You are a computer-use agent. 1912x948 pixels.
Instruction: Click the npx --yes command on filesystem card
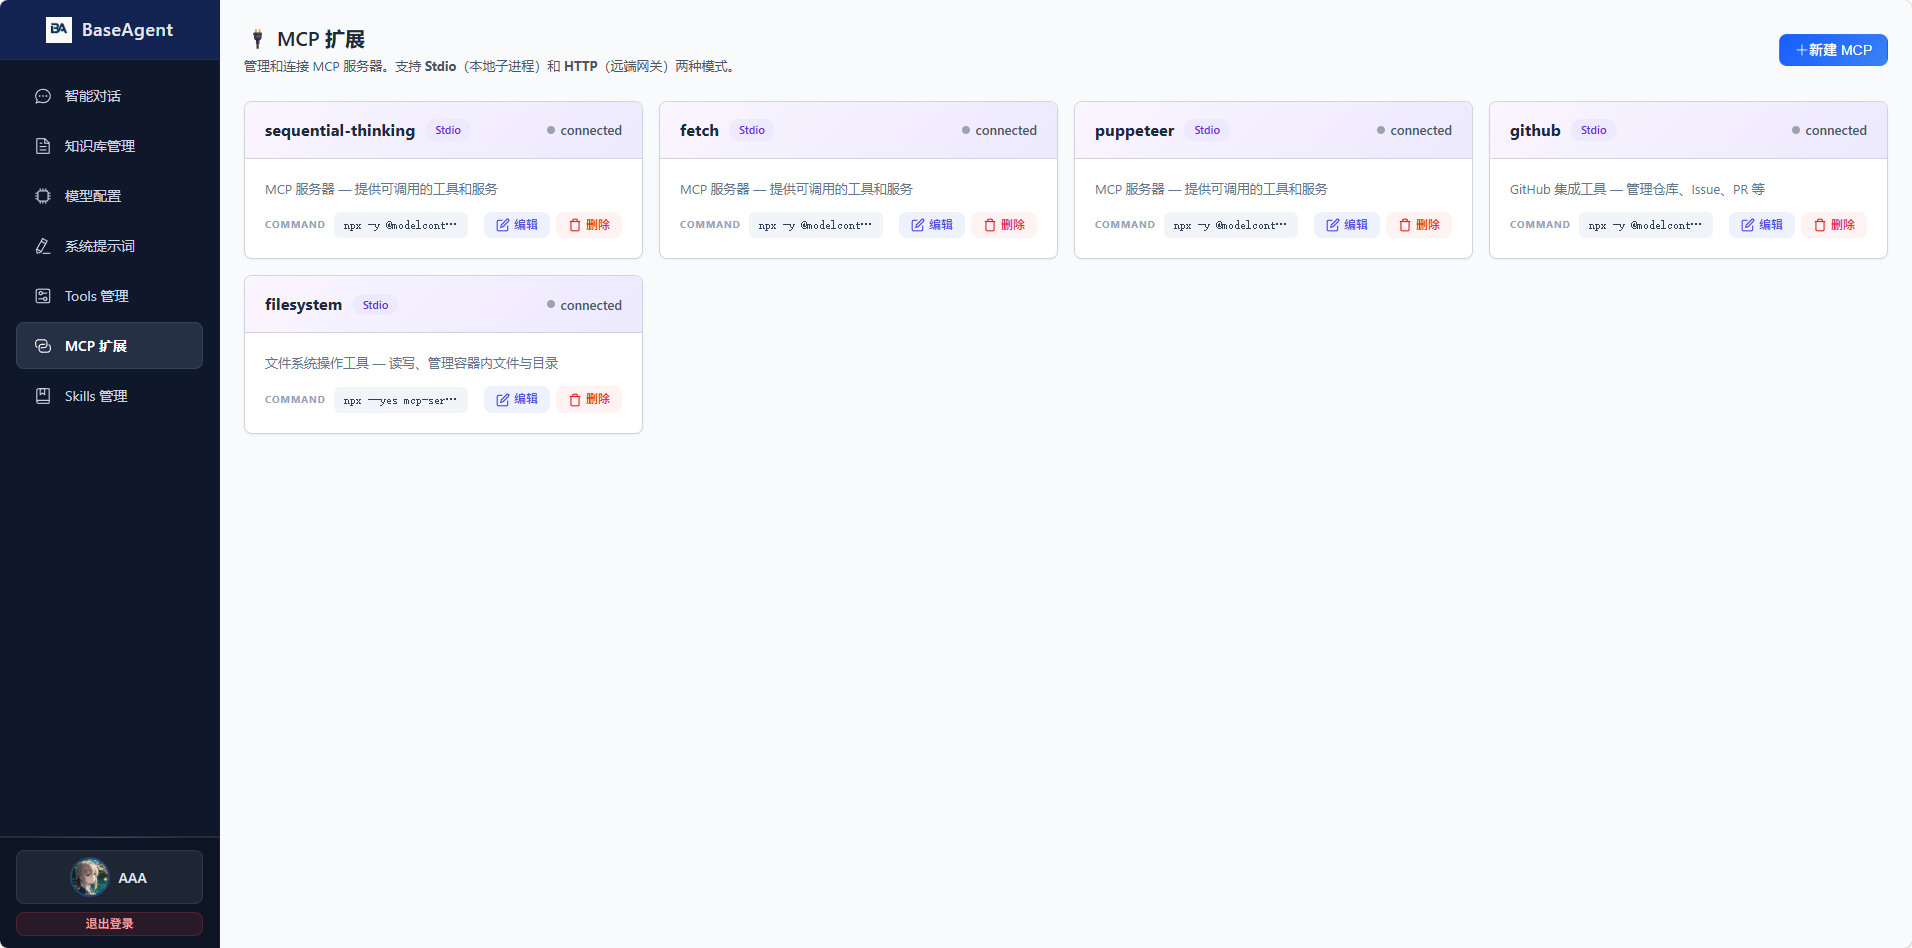click(400, 400)
